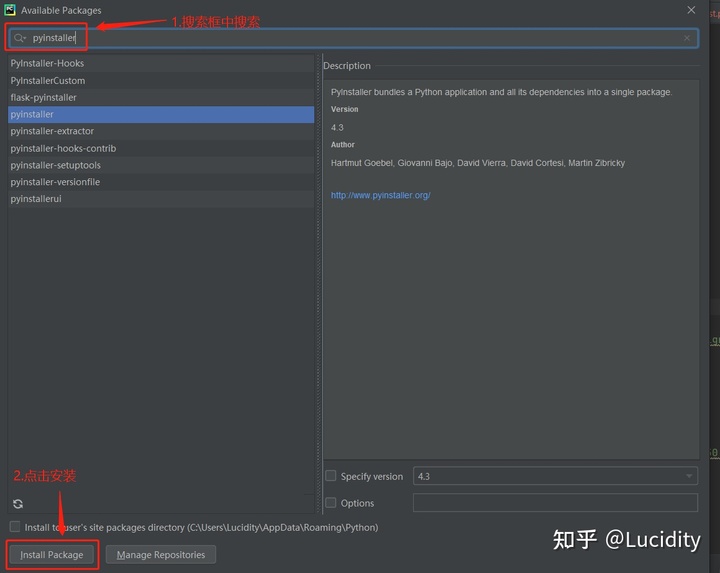Select PyInstaller-Hooks in the package list
720x573 pixels.
[161, 63]
